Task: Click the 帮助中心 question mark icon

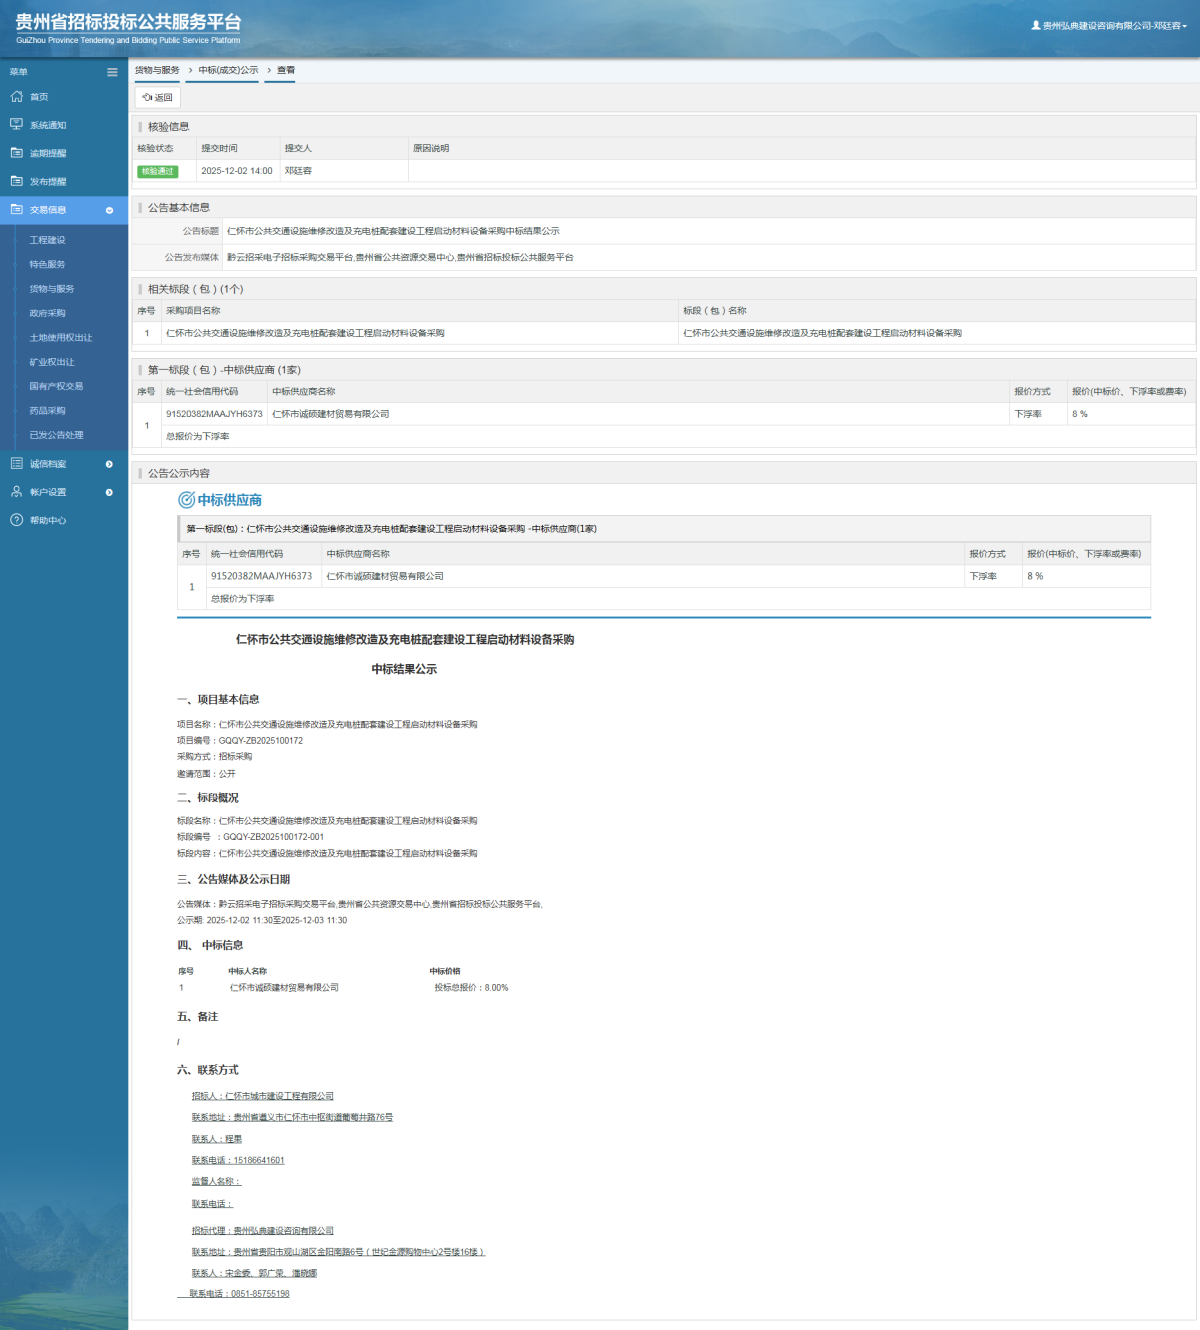Action: point(16,520)
